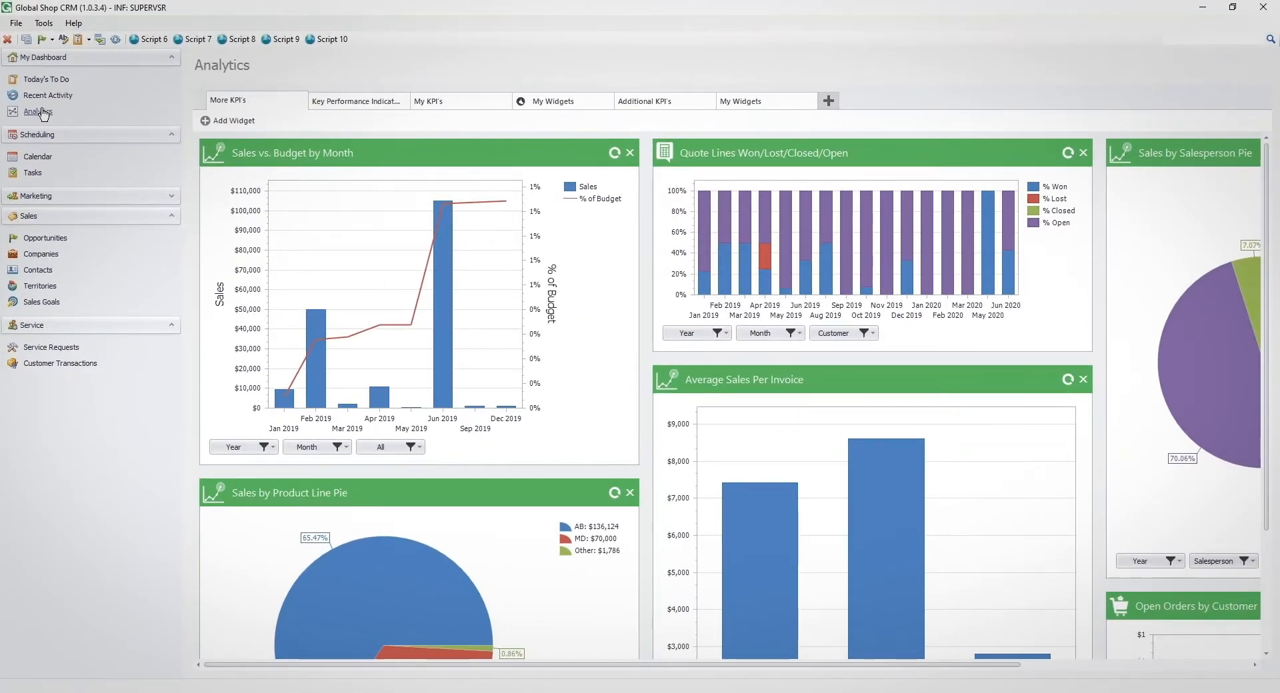
Task: Switch to the Additional KPI's tab
Action: 664,101
